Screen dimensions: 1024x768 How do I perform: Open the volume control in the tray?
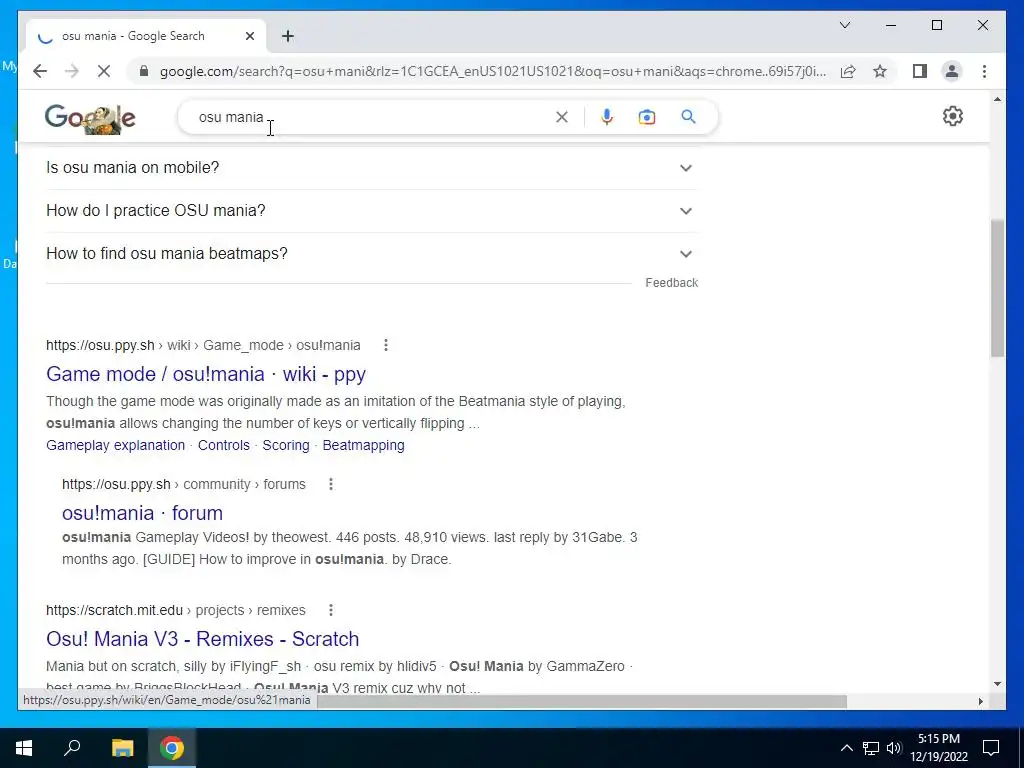[x=893, y=748]
